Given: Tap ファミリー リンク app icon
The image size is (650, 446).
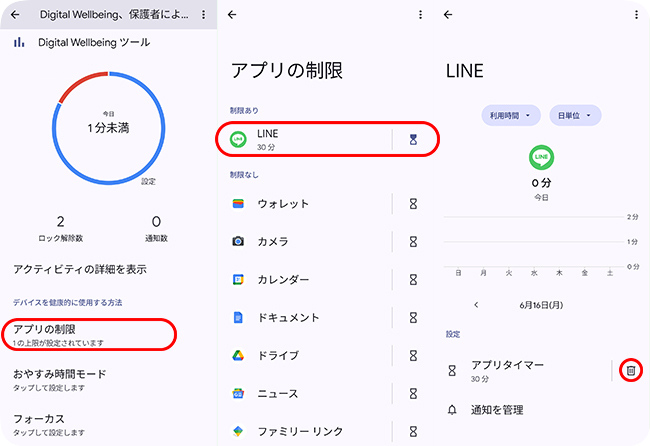Looking at the screenshot, I should point(238,431).
